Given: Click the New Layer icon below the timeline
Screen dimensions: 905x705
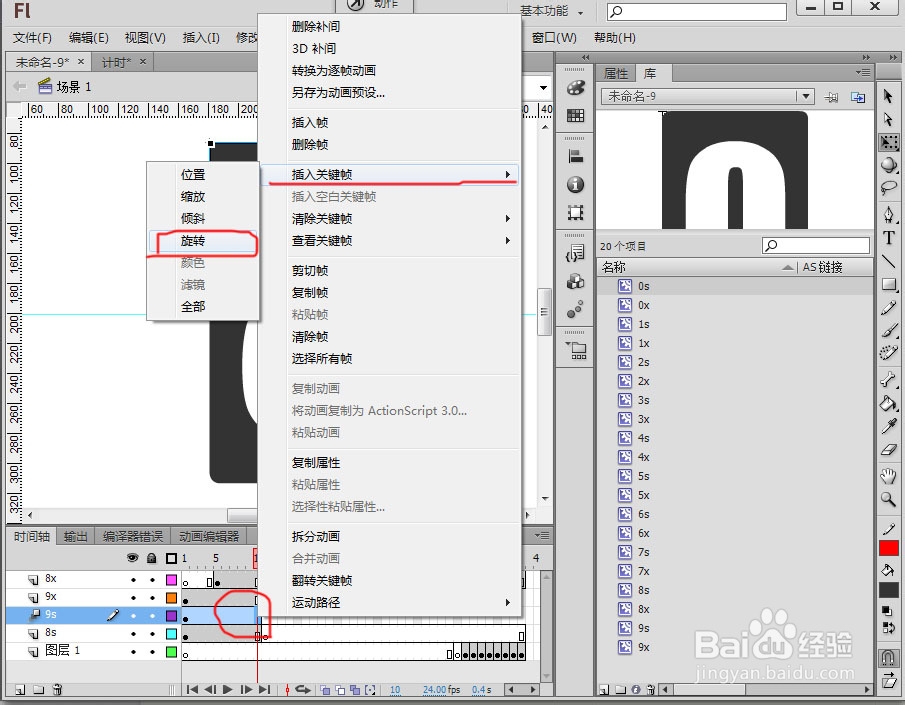Looking at the screenshot, I should [20, 689].
